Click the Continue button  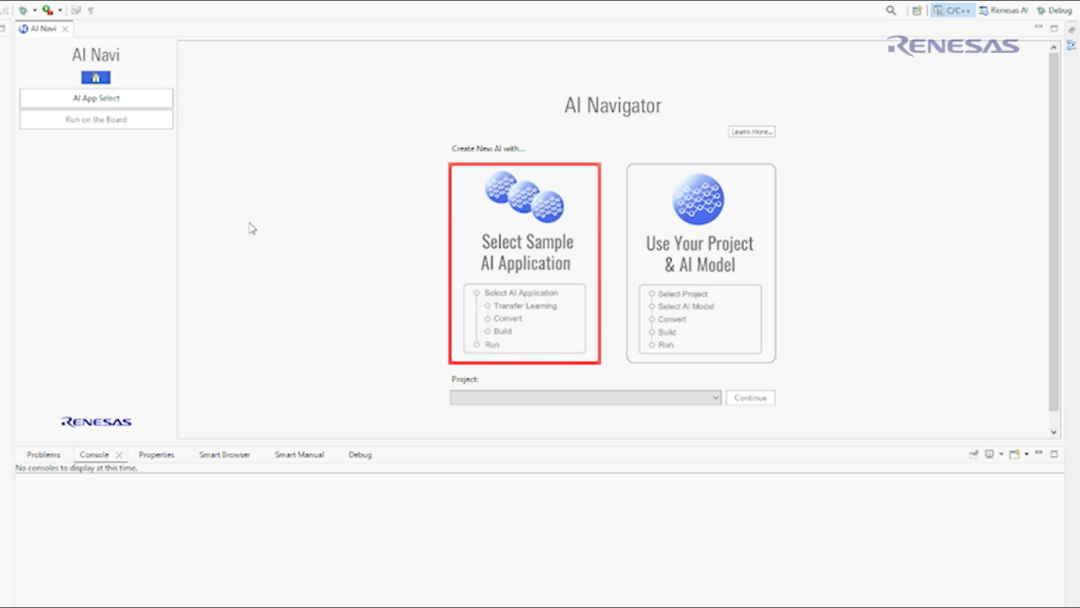click(x=750, y=398)
